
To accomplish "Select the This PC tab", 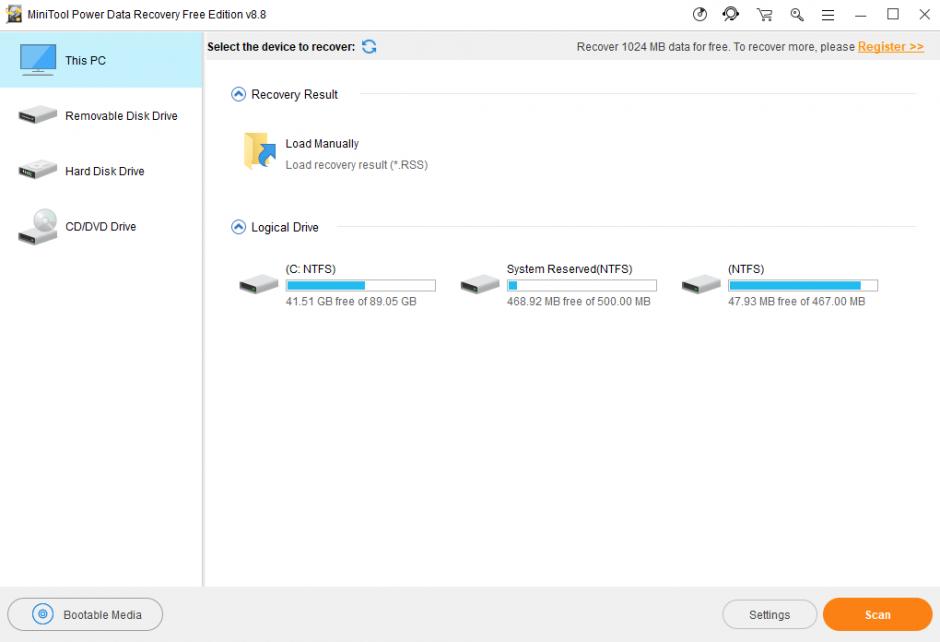I will pos(101,60).
